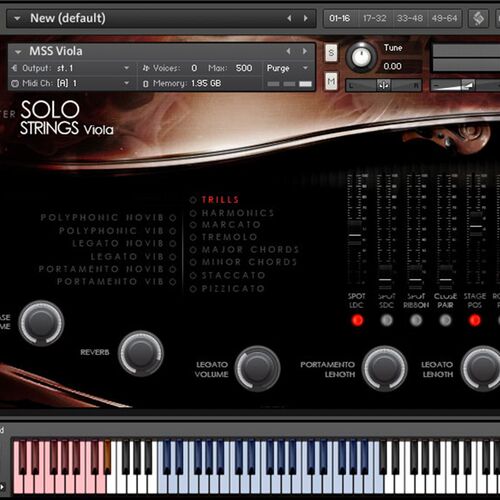
Task: Open the Purge dropdown menu
Action: point(287,68)
